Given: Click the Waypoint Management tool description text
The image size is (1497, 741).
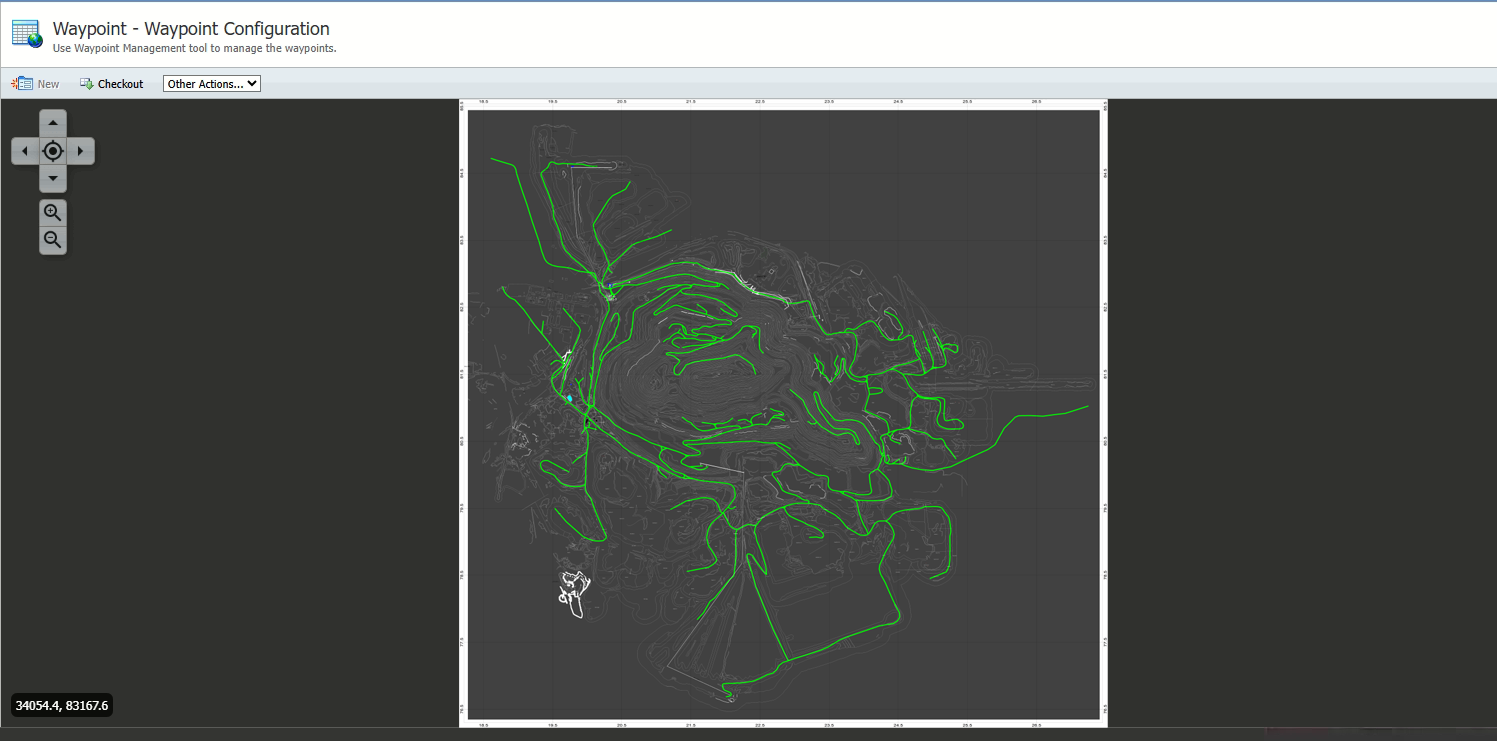Looking at the screenshot, I should click(x=194, y=48).
